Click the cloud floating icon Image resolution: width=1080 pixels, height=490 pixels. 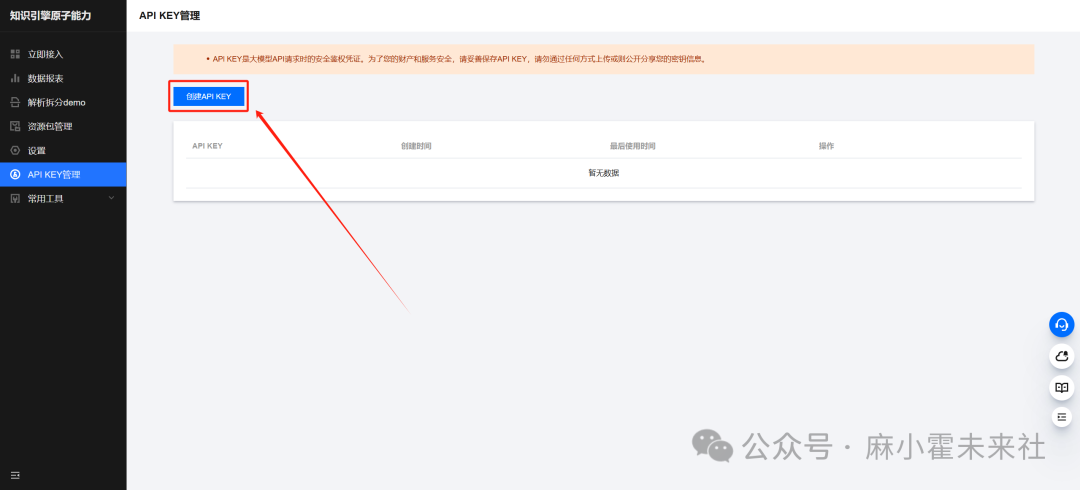tap(1061, 356)
